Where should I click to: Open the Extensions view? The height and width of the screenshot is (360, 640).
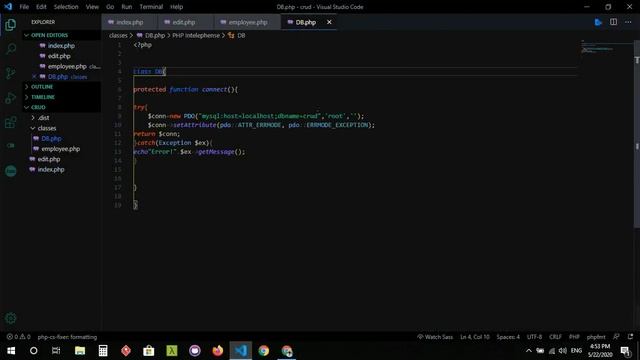(x=11, y=122)
